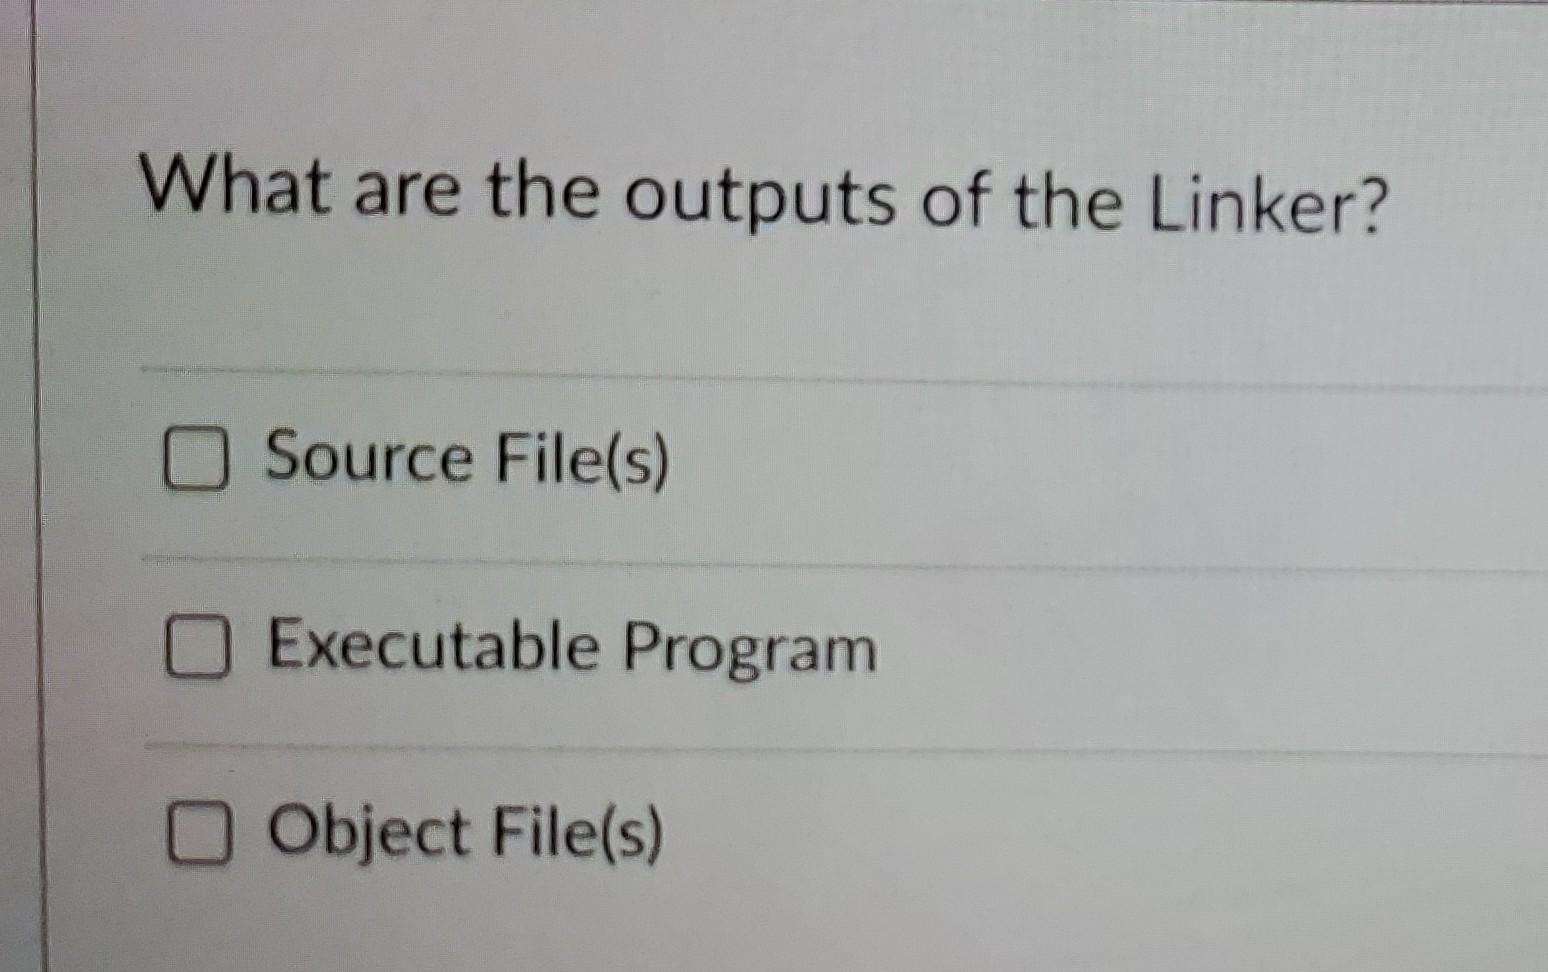Click the divider line above Source File(s)
This screenshot has height=972, width=1548.
pyautogui.click(x=770, y=373)
